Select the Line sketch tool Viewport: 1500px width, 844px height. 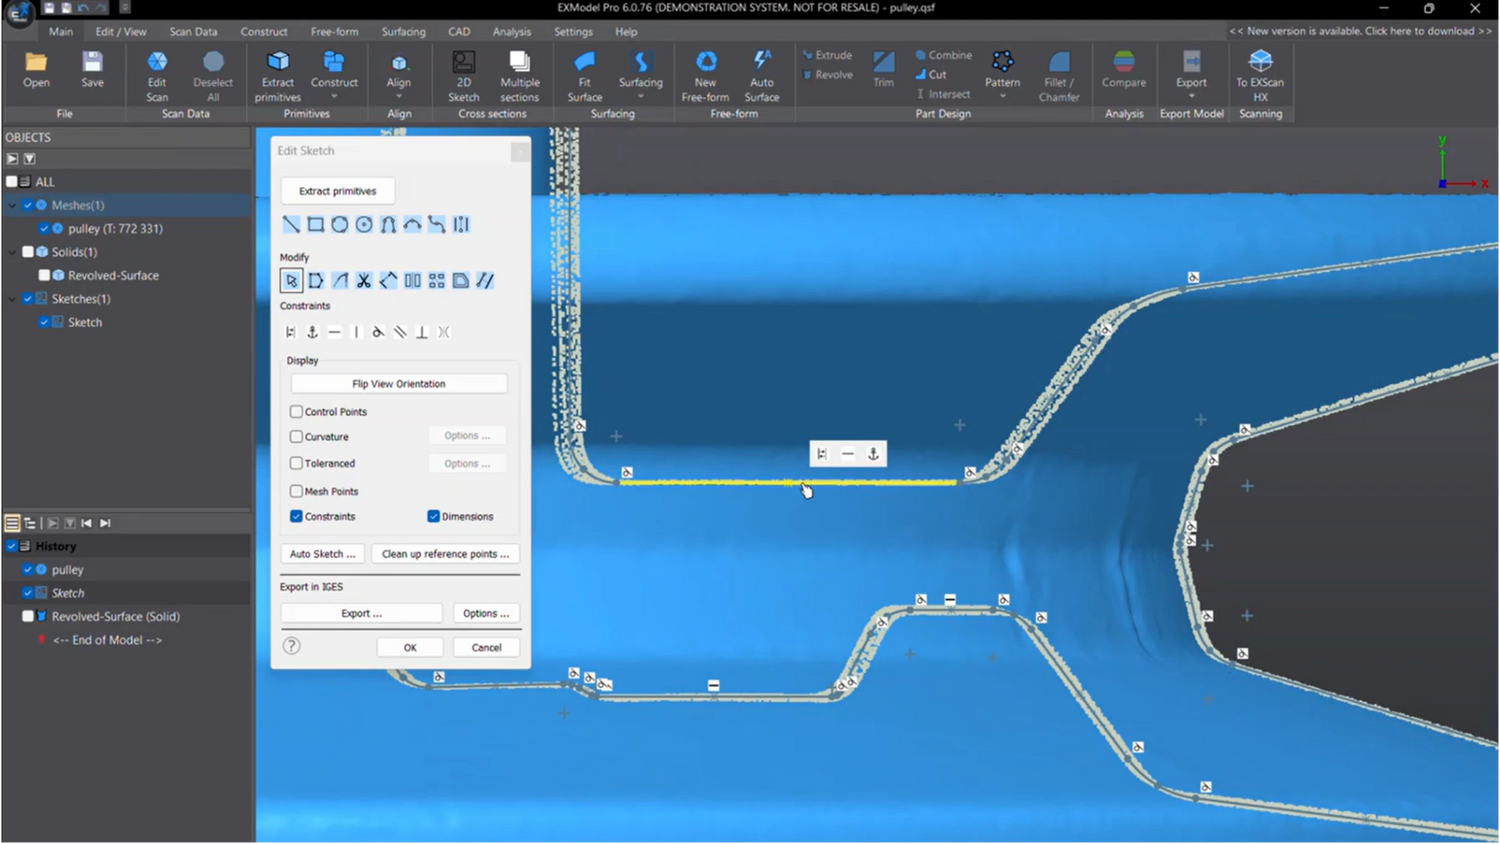pyautogui.click(x=291, y=225)
